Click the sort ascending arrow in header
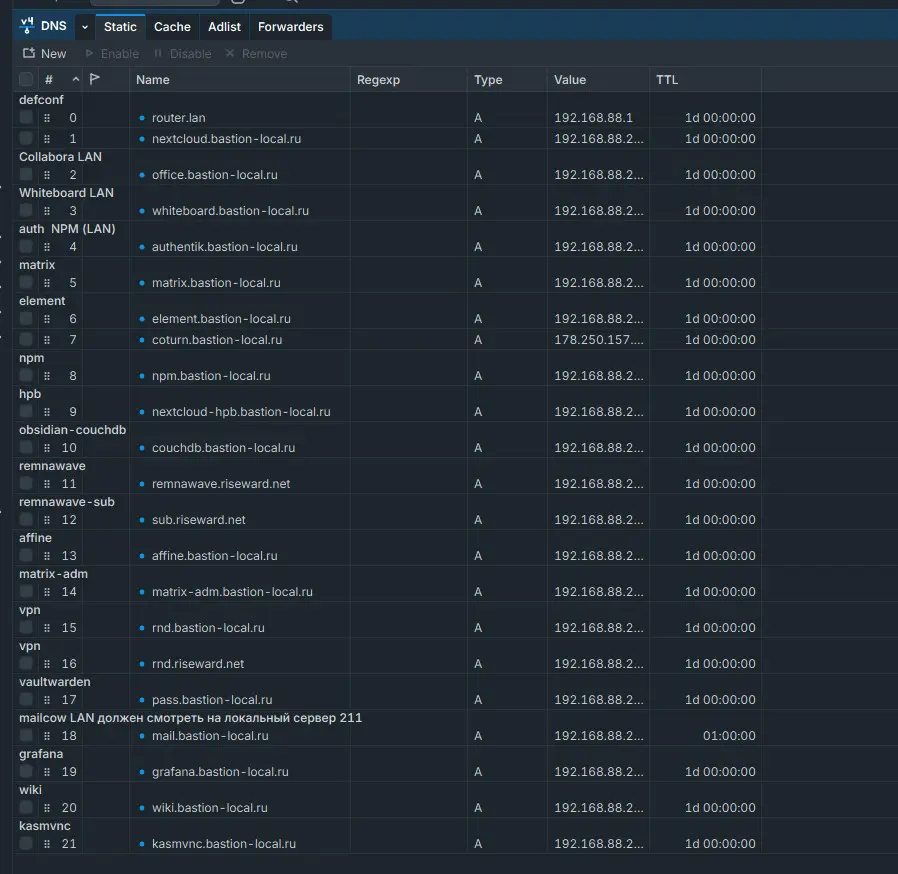The image size is (898, 874). 76,80
